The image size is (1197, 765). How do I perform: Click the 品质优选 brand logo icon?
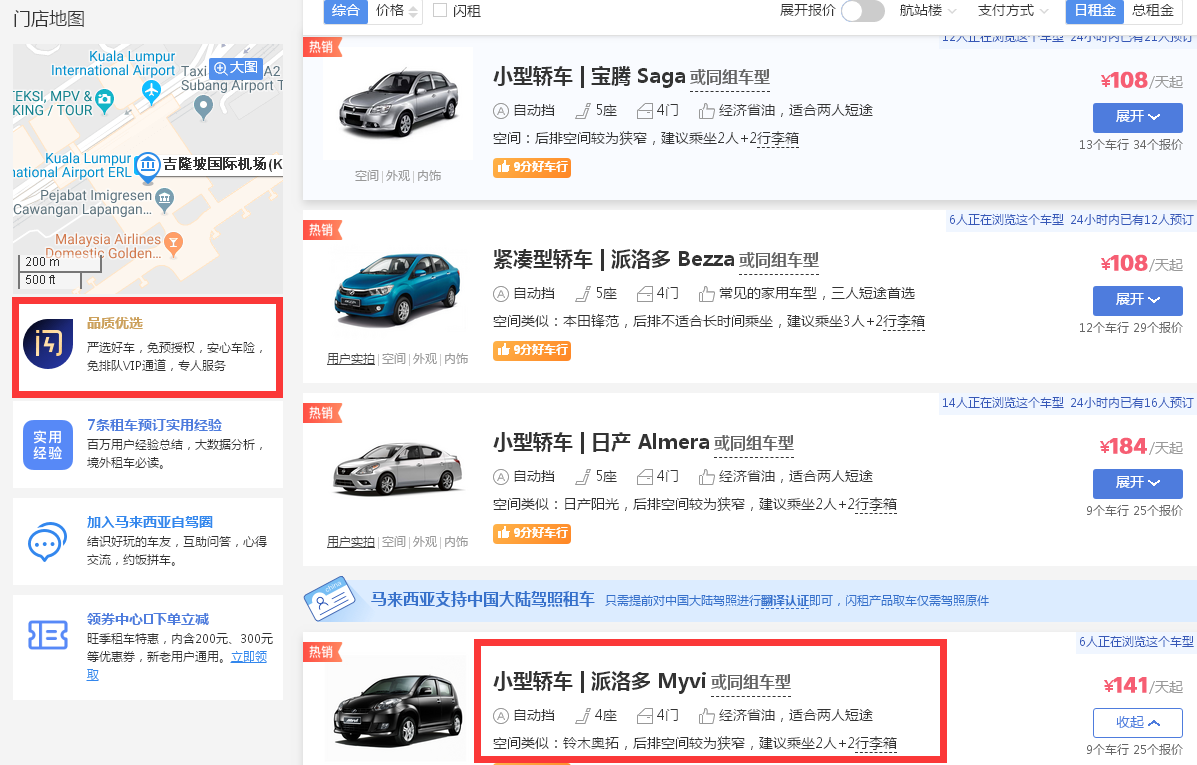pos(48,345)
